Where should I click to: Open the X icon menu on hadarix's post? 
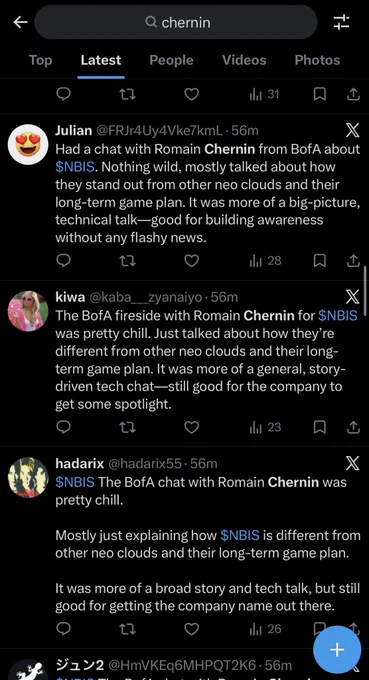[352, 464]
